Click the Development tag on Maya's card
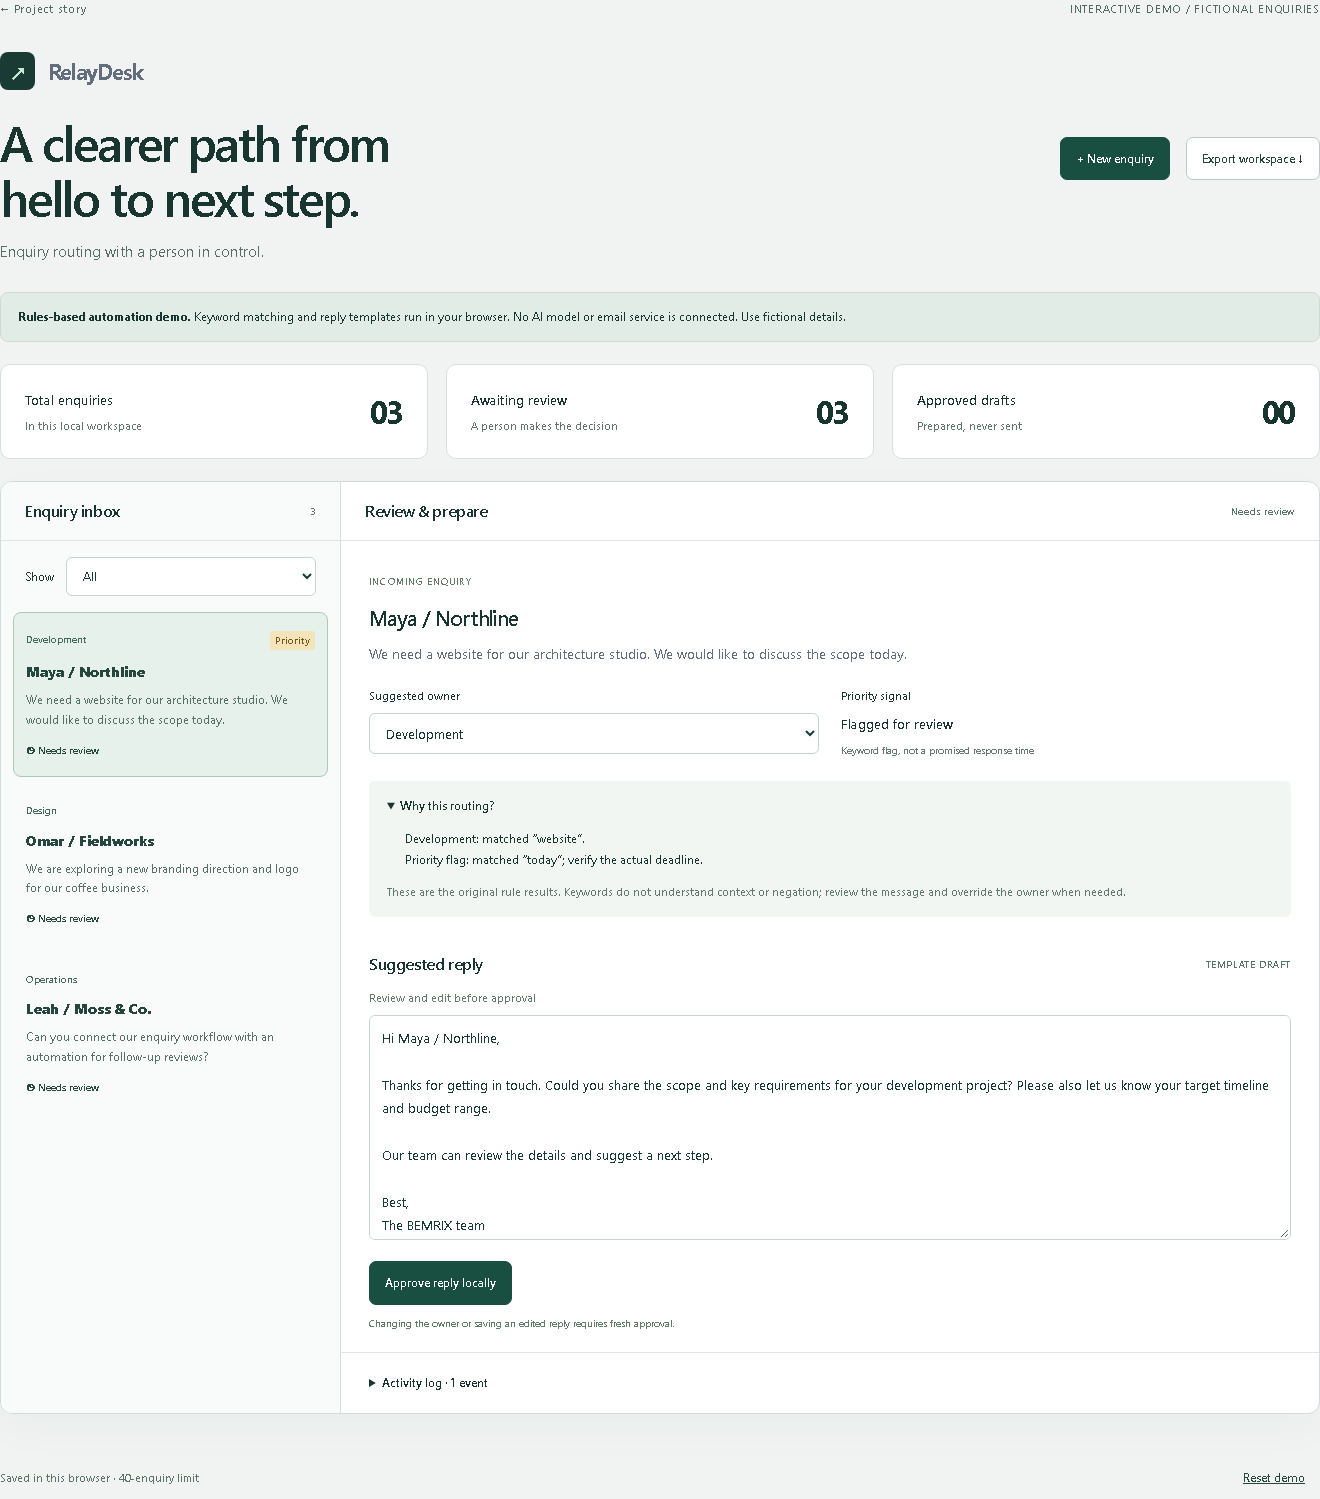Viewport: 1320px width, 1499px height. 56,640
